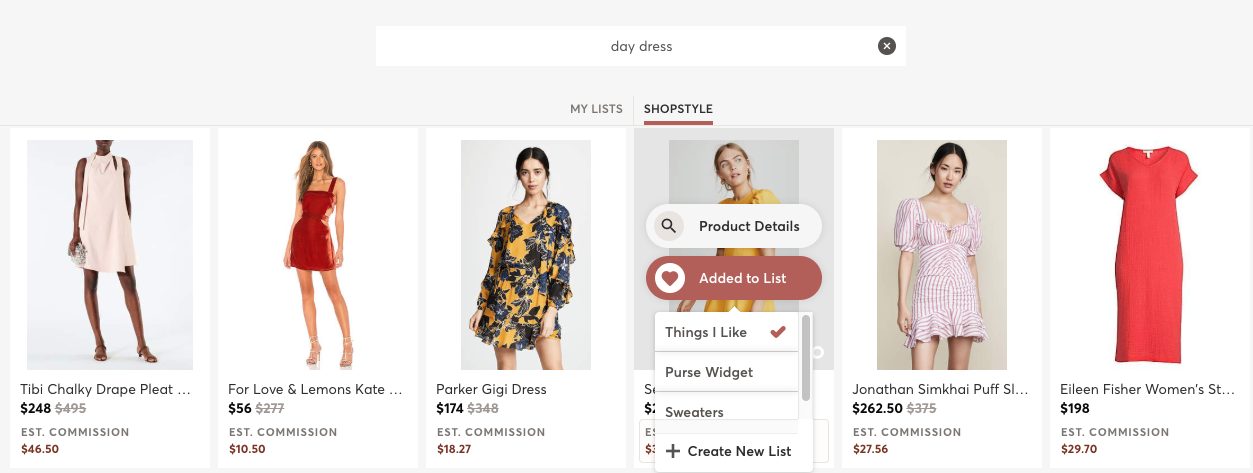This screenshot has height=473, width=1253.
Task: Select the ShopStyle tab
Action: (678, 109)
